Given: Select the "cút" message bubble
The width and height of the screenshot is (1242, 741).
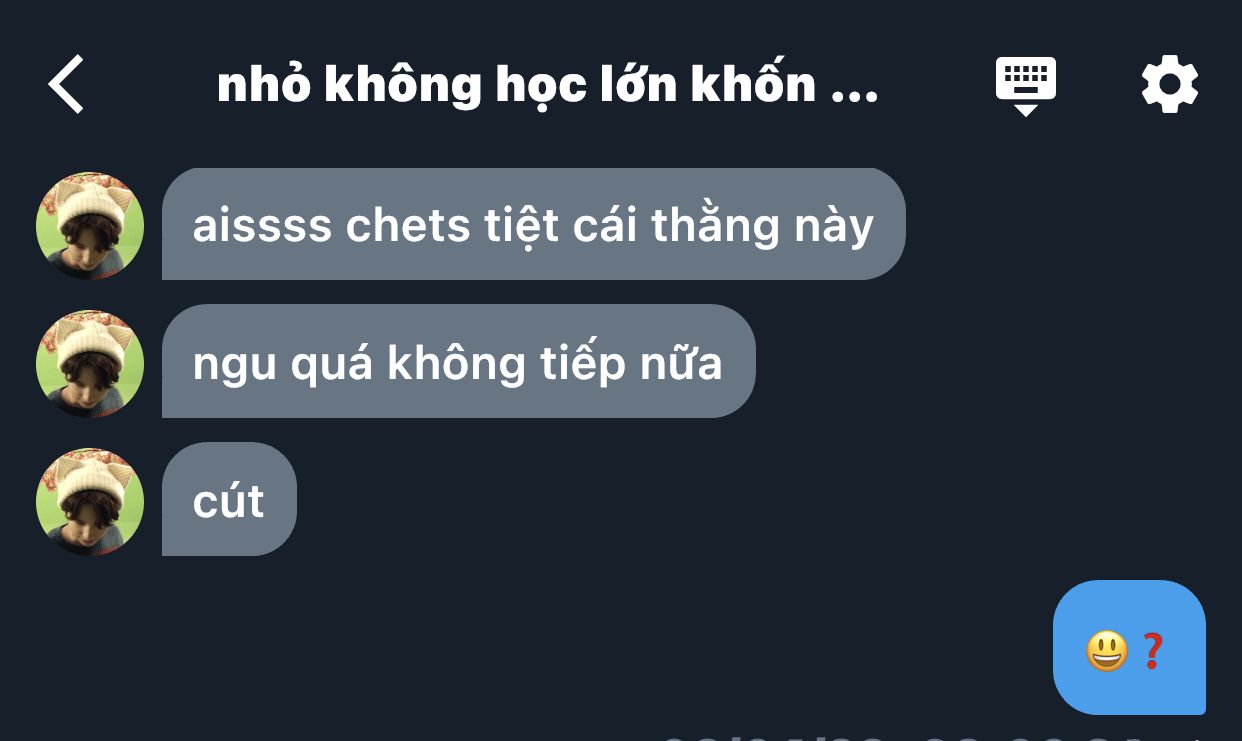Looking at the screenshot, I should tap(229, 499).
